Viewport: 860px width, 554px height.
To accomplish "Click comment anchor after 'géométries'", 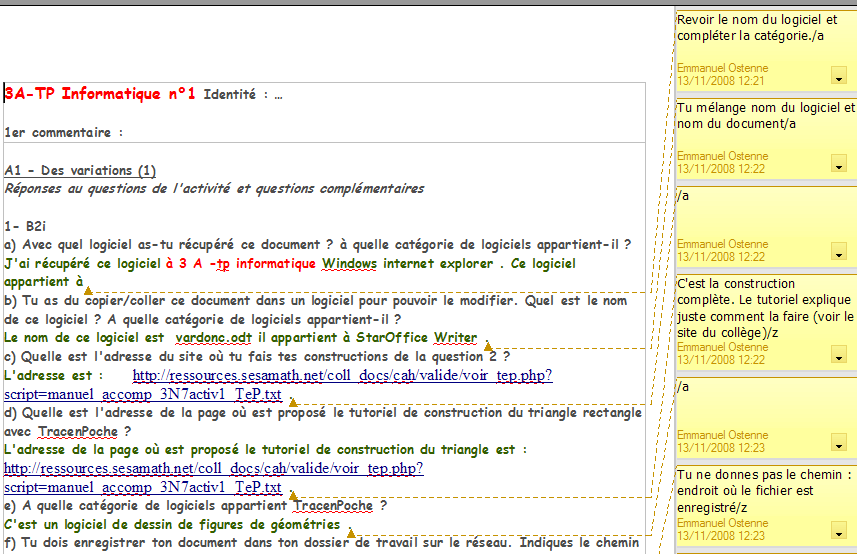I will 351,533.
